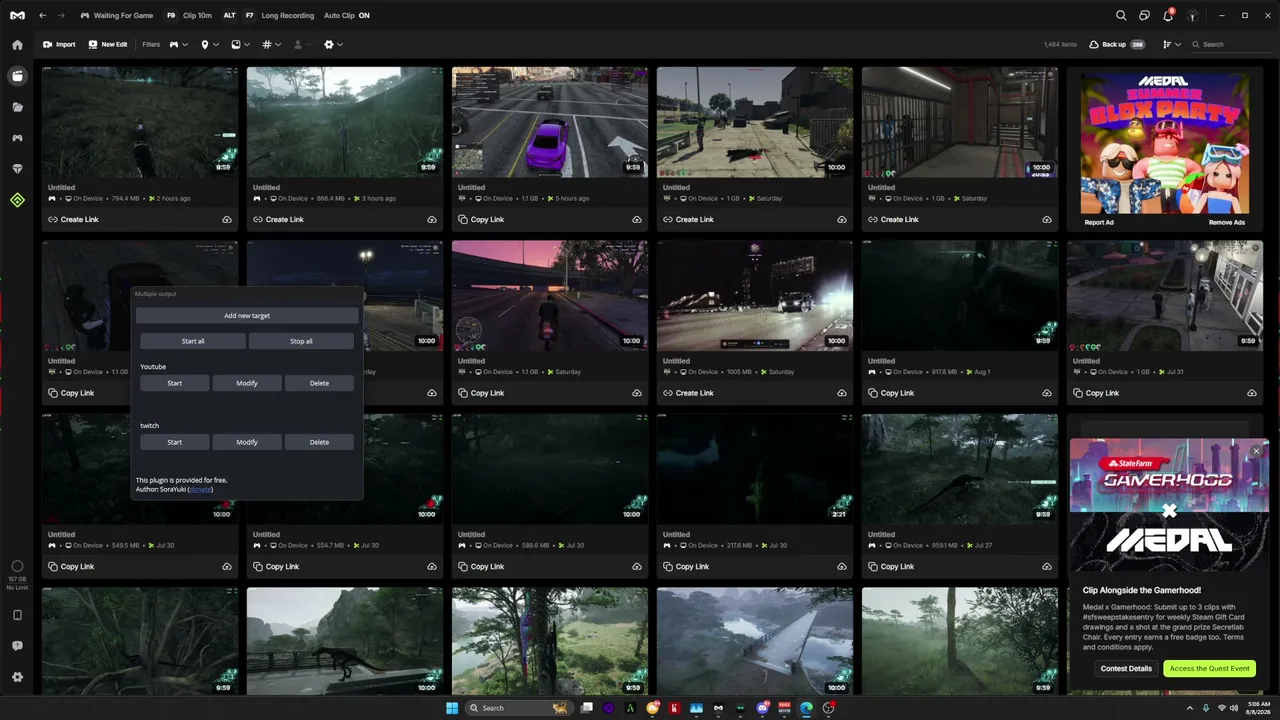Expand the gear filter dropdown
This screenshot has width=1280, height=720.
coord(333,45)
